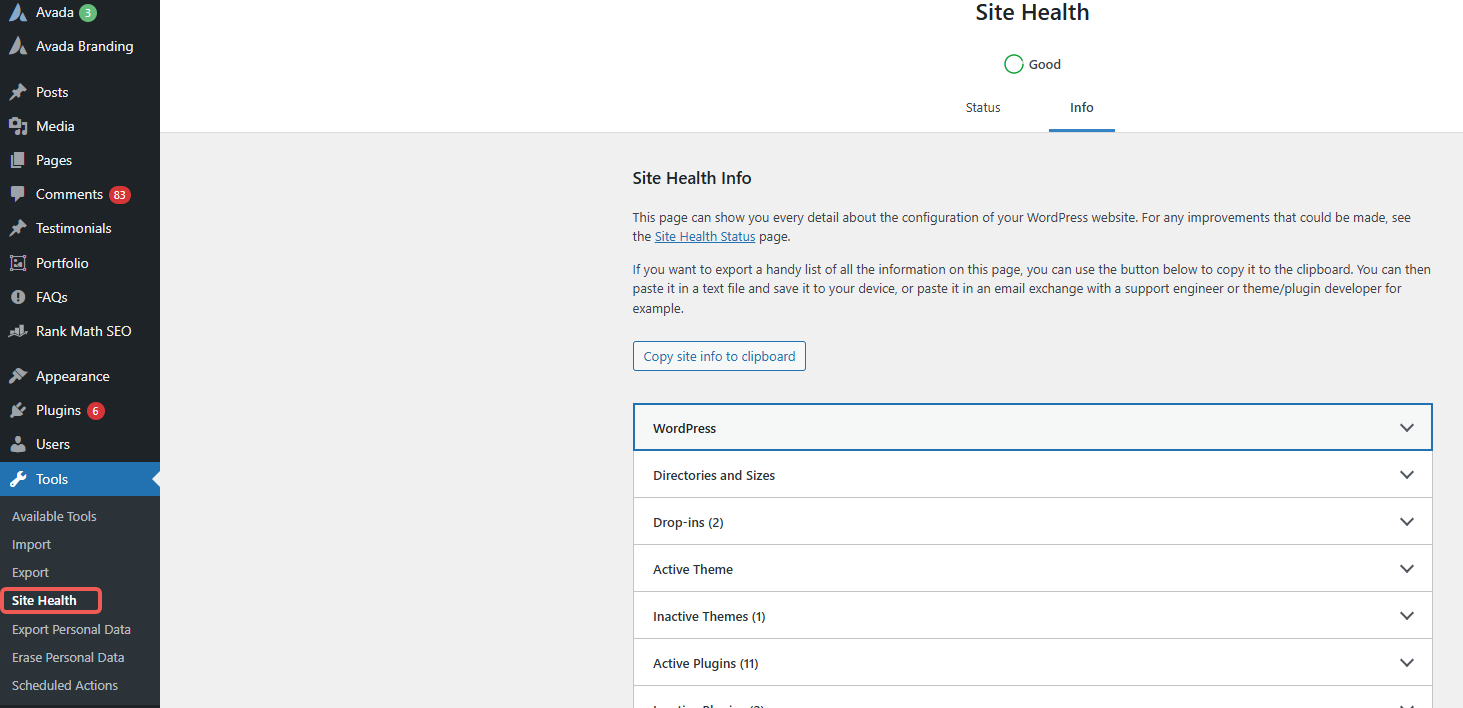This screenshot has height=708, width=1463.
Task: Expand the WordPress info section
Action: click(1032, 428)
